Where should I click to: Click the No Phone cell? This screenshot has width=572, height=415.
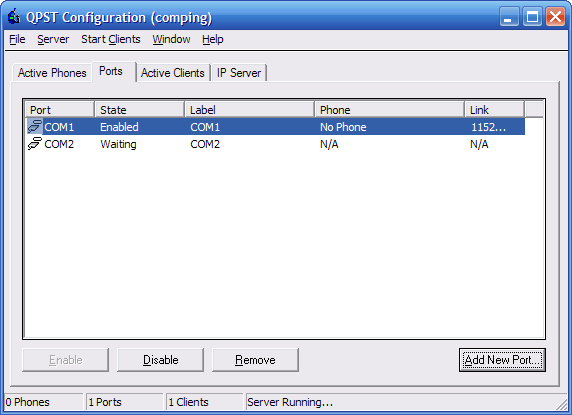pos(343,127)
